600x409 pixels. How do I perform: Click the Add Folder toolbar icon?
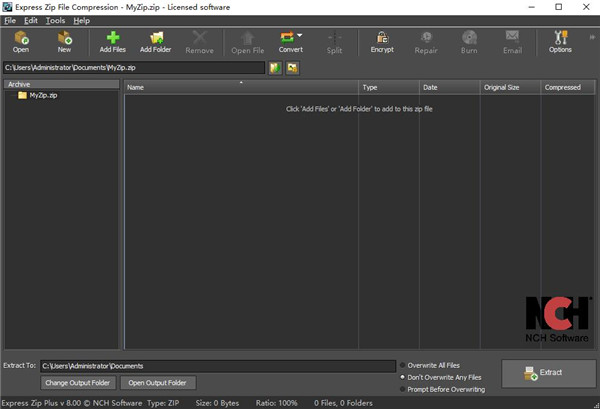coord(156,41)
